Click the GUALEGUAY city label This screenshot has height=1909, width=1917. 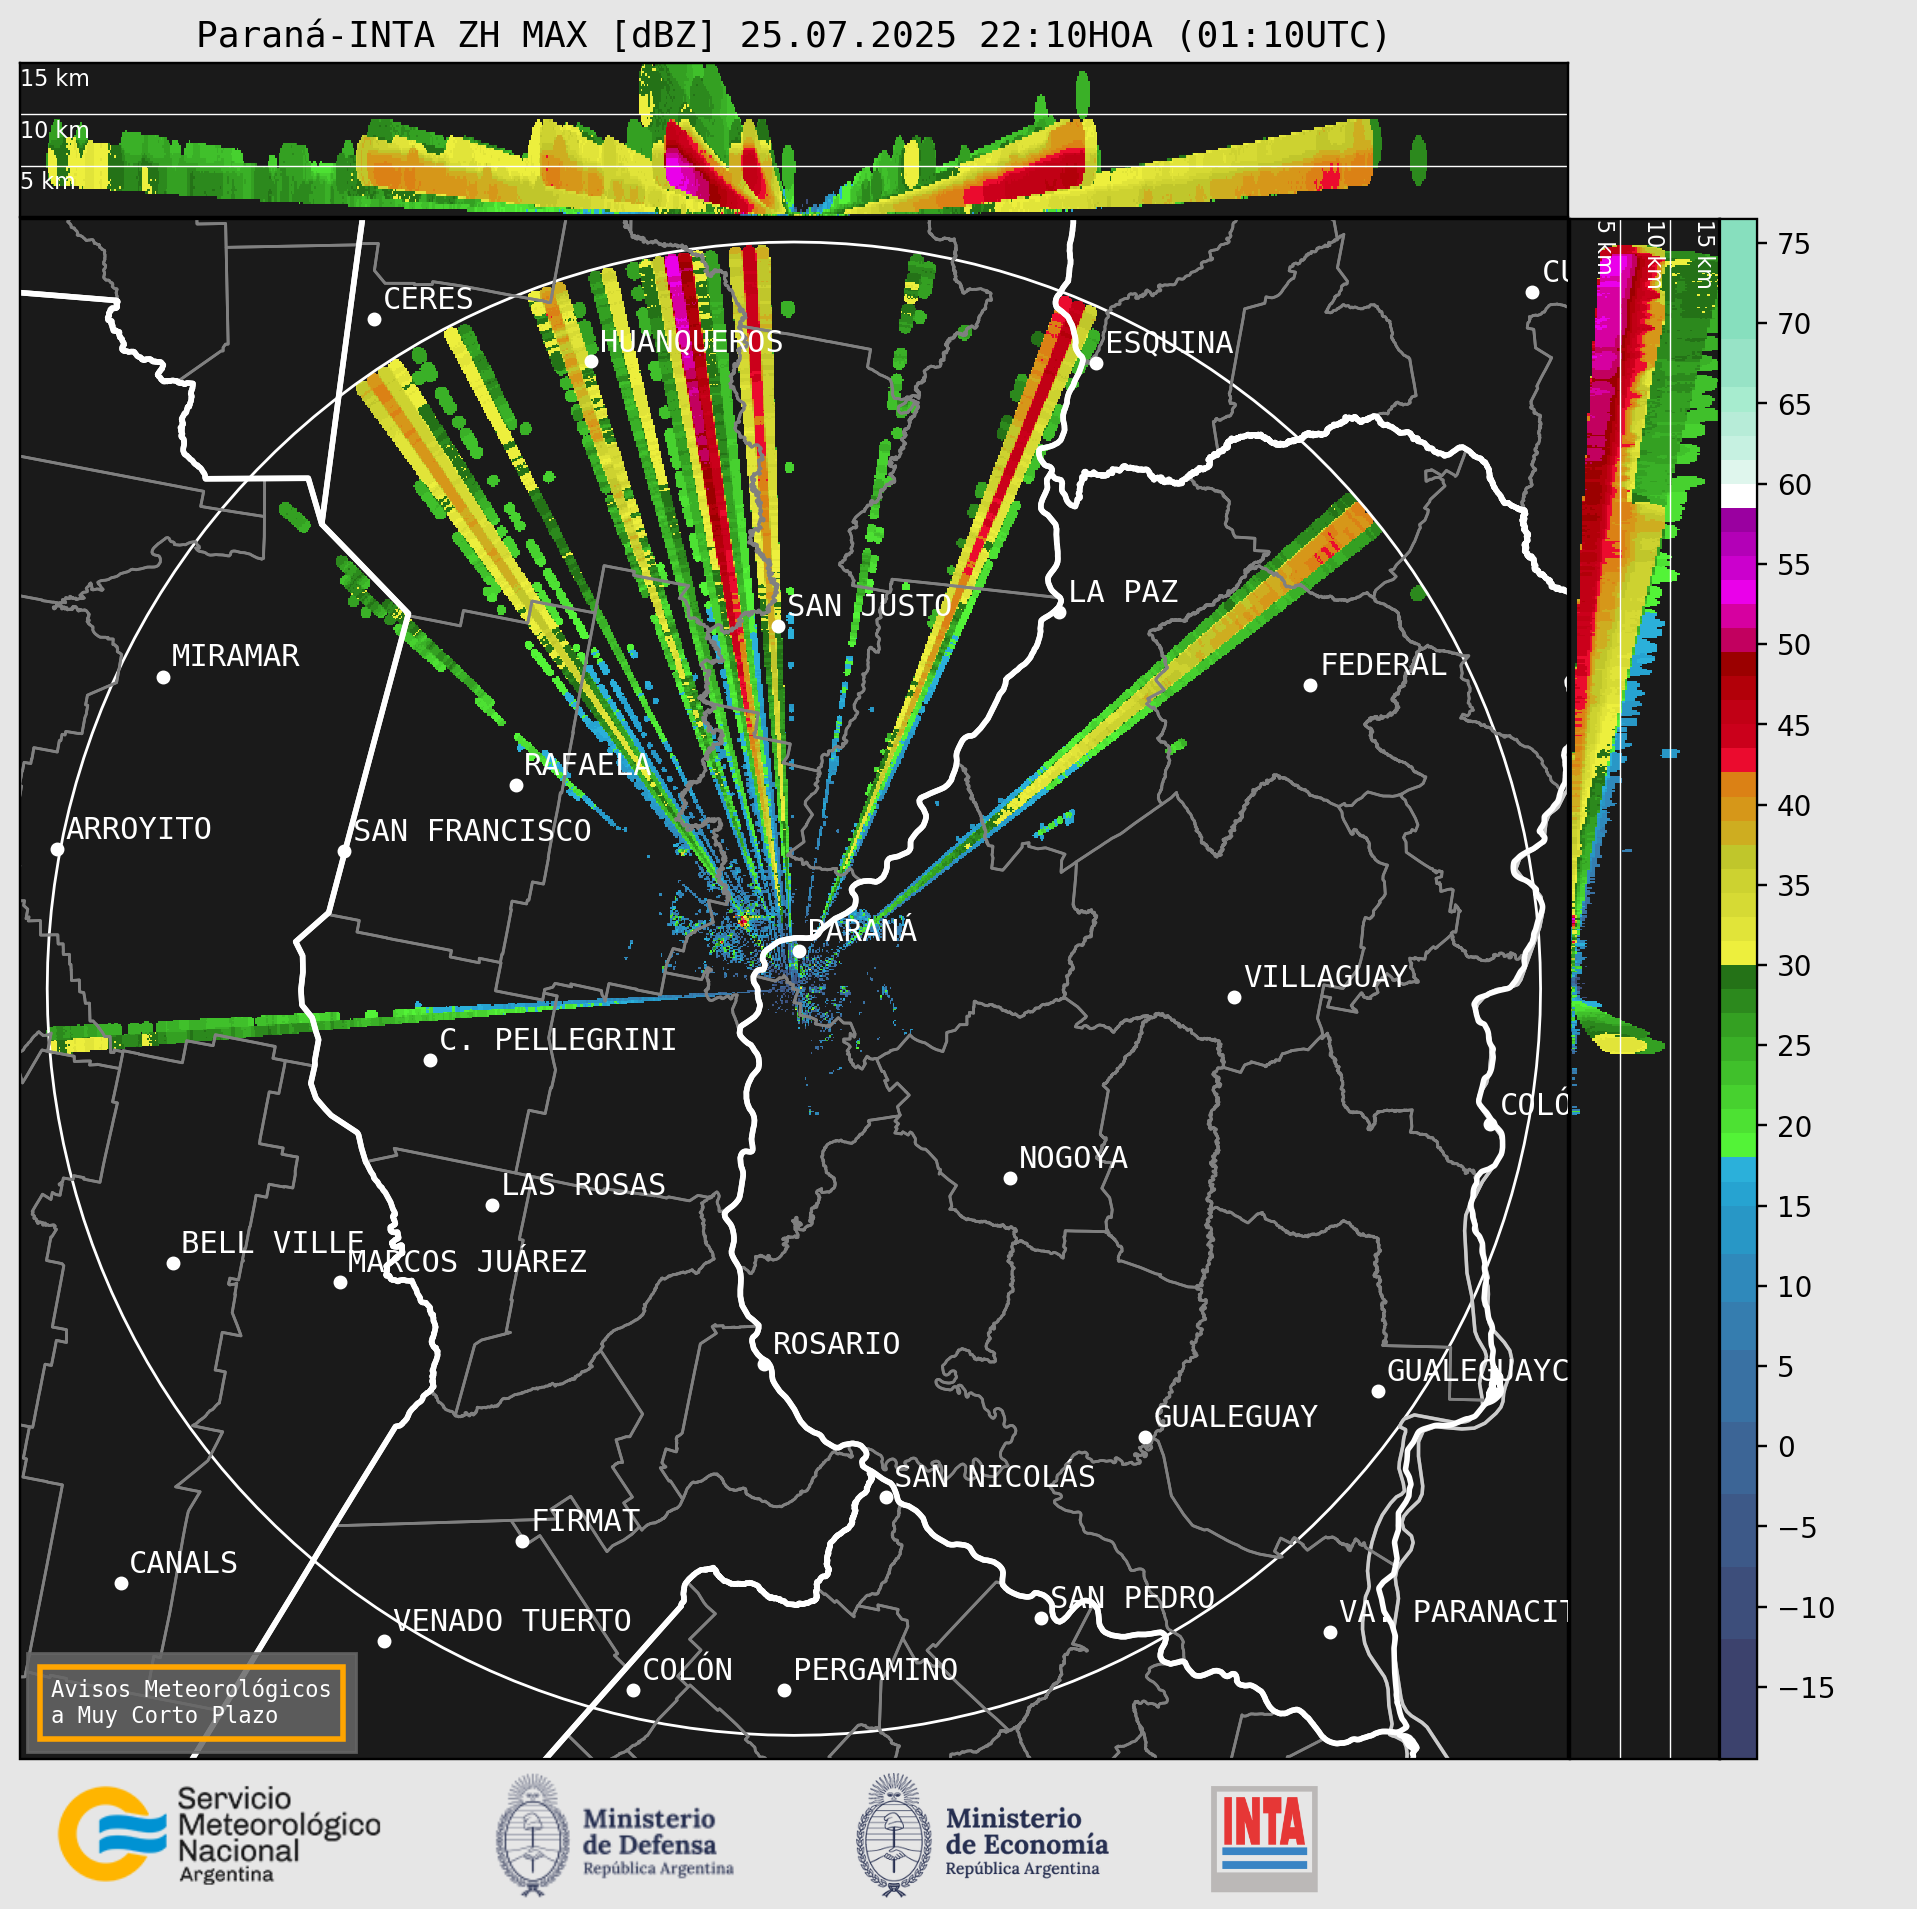tap(1236, 1417)
